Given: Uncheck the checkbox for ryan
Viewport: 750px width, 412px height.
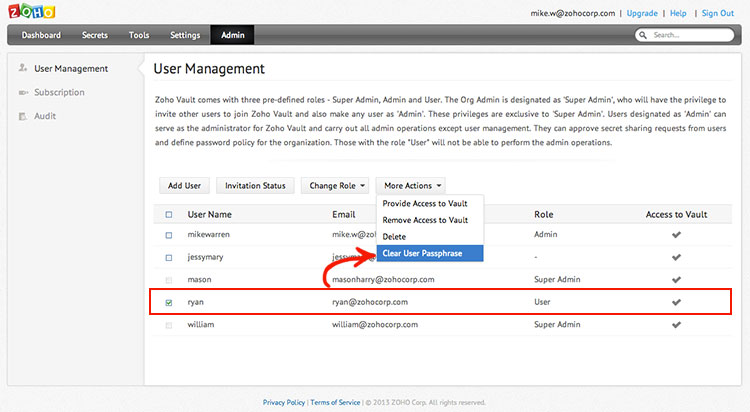Looking at the screenshot, I should pyautogui.click(x=168, y=301).
